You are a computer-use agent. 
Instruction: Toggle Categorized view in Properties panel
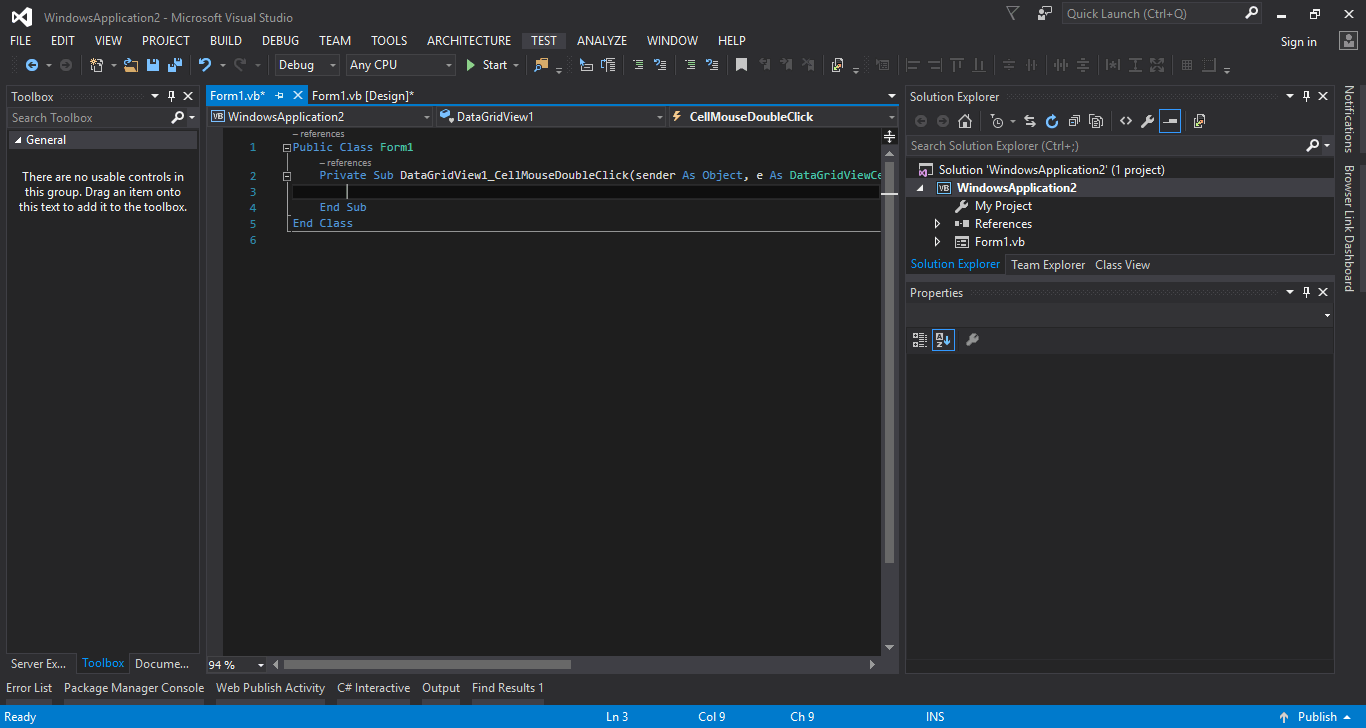point(920,340)
